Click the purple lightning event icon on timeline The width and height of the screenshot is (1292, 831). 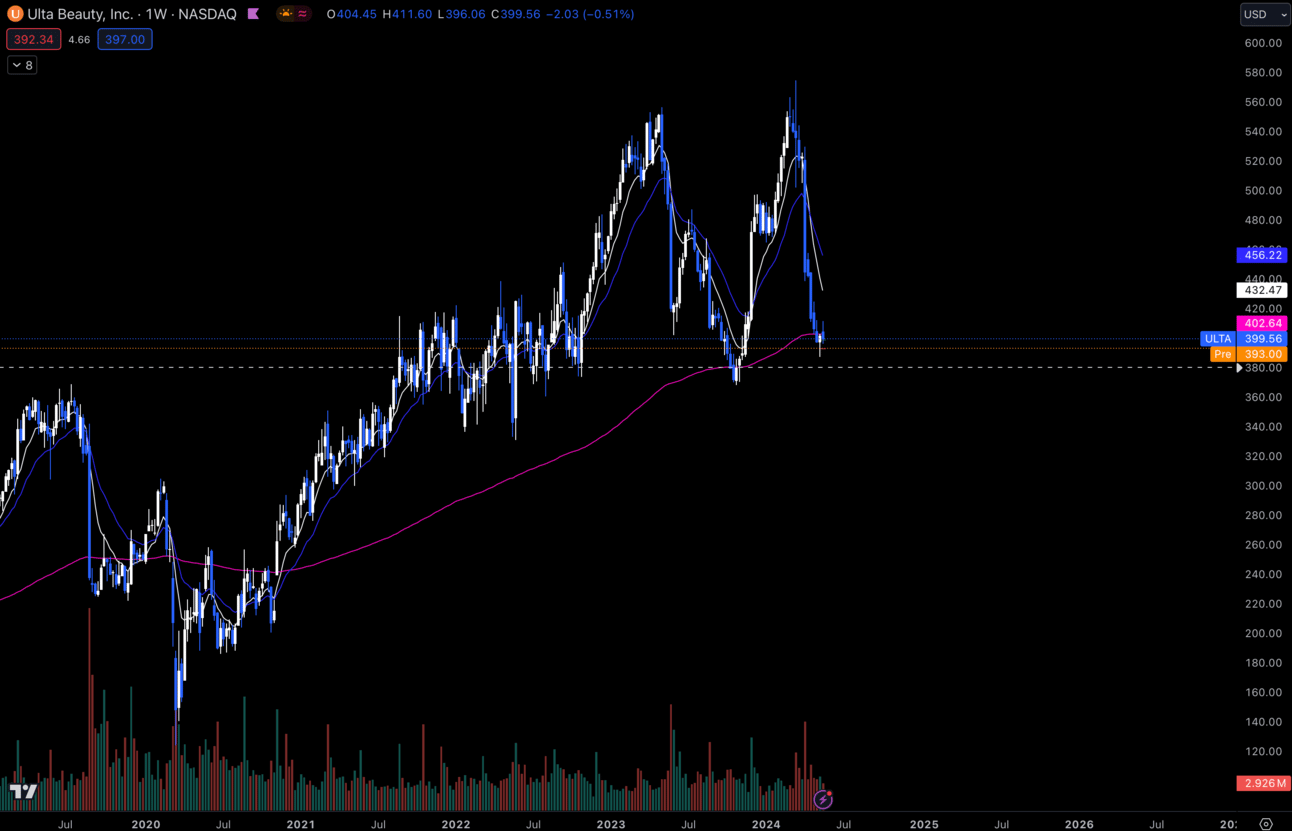coord(823,799)
